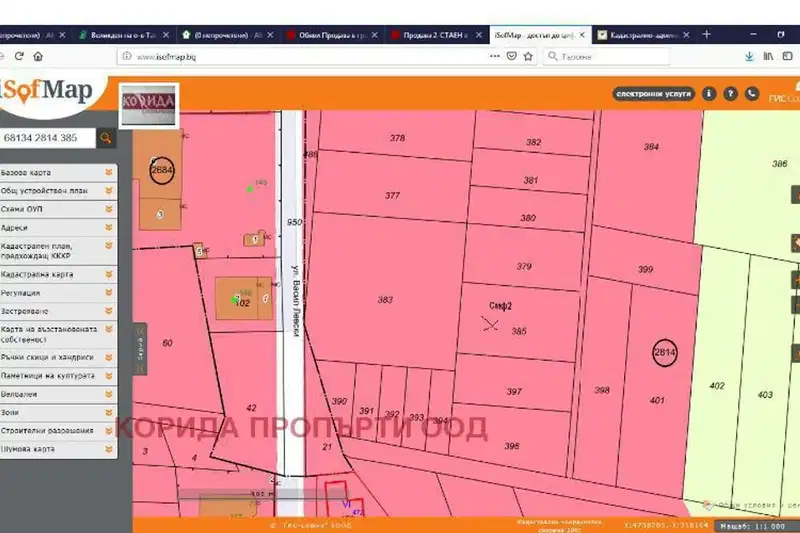Open the Шумова карта layer entry

[x=58, y=449]
